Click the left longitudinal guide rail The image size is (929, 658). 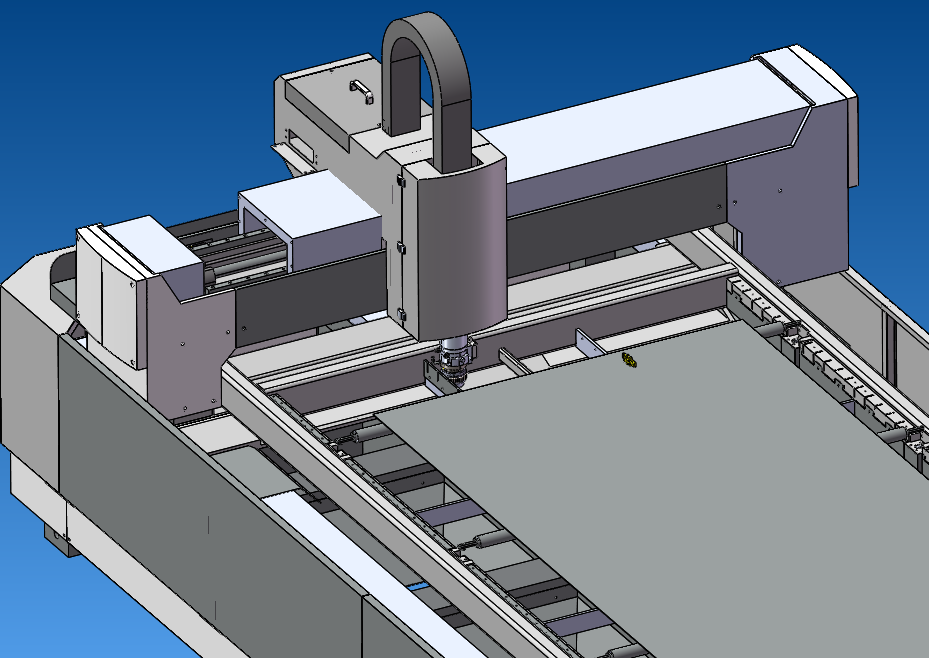(330, 450)
